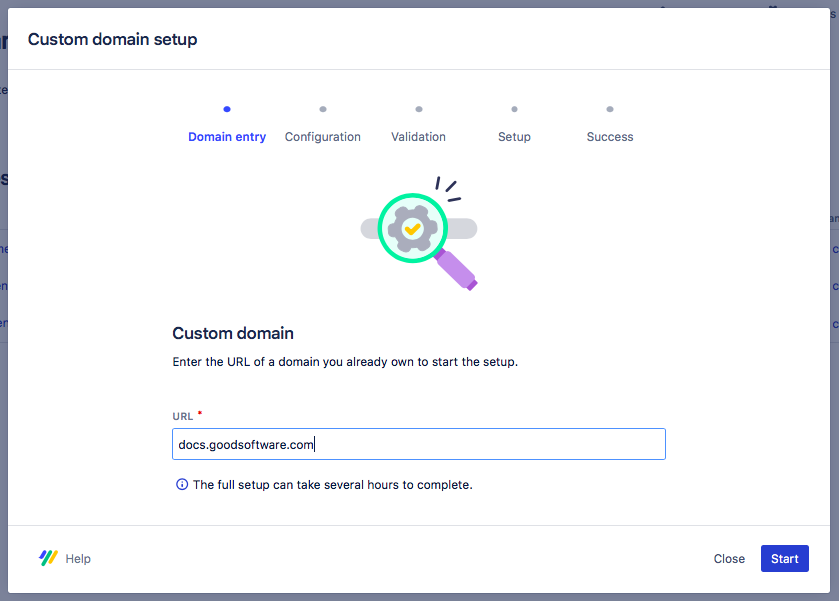The width and height of the screenshot is (839, 601).
Task: Click the Success step dot
Action: point(610,110)
